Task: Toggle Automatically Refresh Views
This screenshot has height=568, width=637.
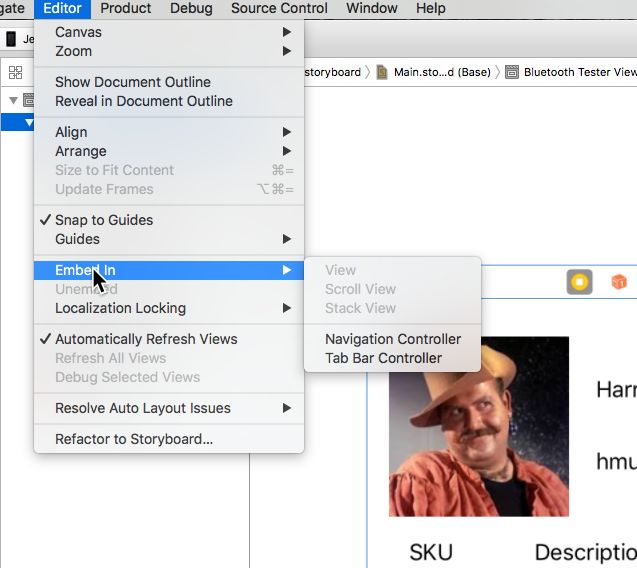Action: click(x=169, y=339)
